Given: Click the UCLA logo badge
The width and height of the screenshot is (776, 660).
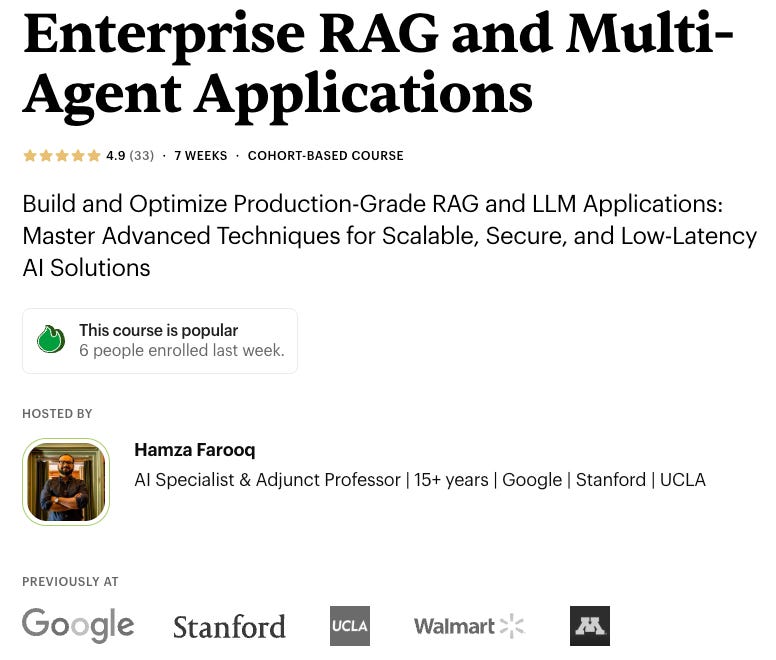Looking at the screenshot, I should [x=350, y=626].
